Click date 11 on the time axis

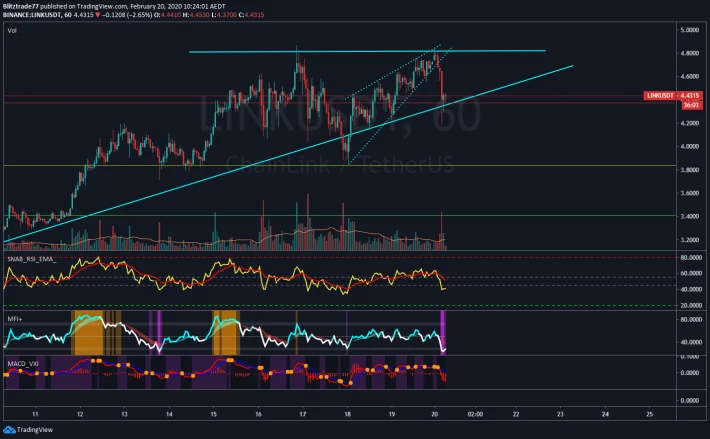coord(35,414)
